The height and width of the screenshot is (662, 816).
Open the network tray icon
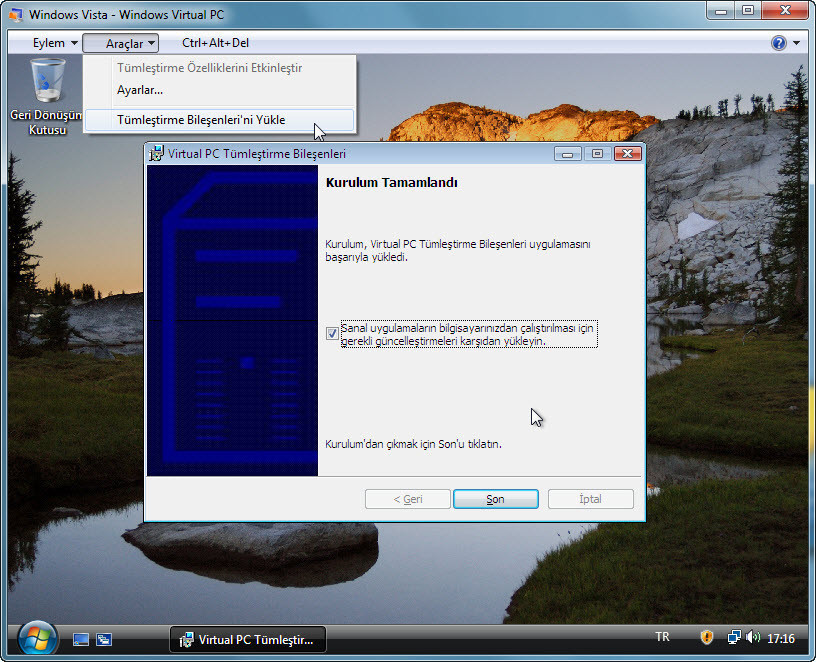click(734, 637)
